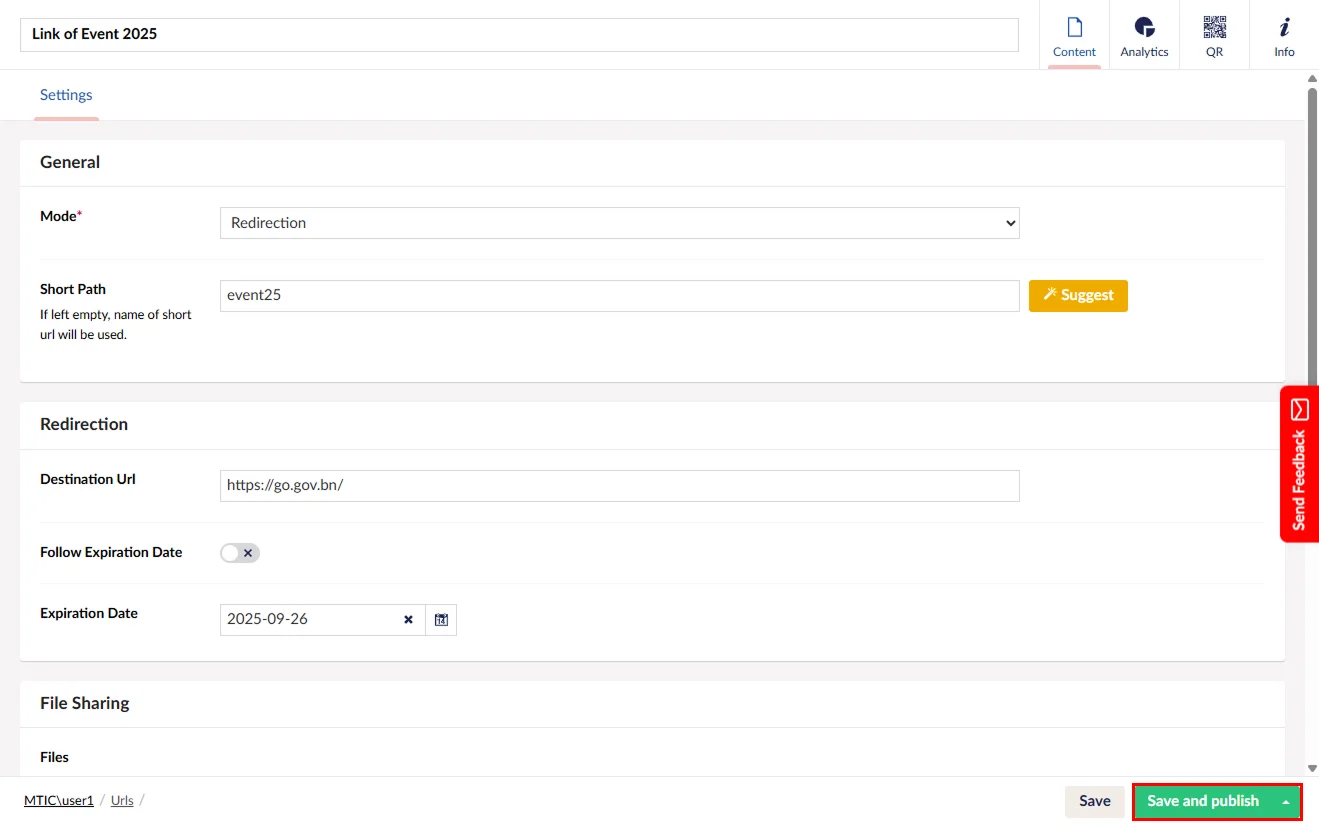
Task: Open Save and publish arrow menu
Action: [1285, 802]
